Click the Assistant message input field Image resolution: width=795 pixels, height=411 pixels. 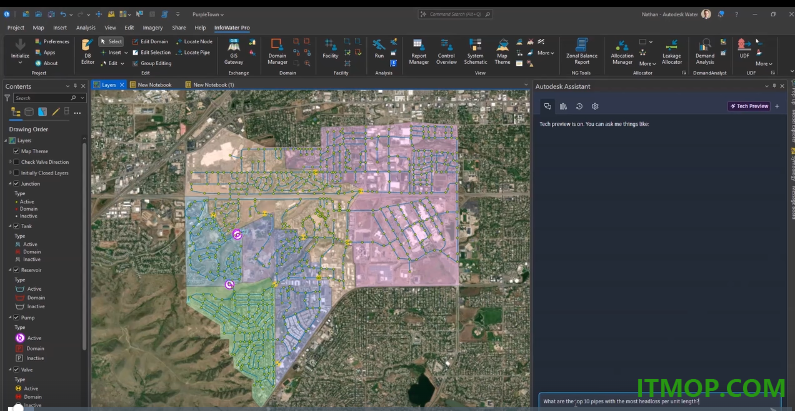(x=659, y=401)
